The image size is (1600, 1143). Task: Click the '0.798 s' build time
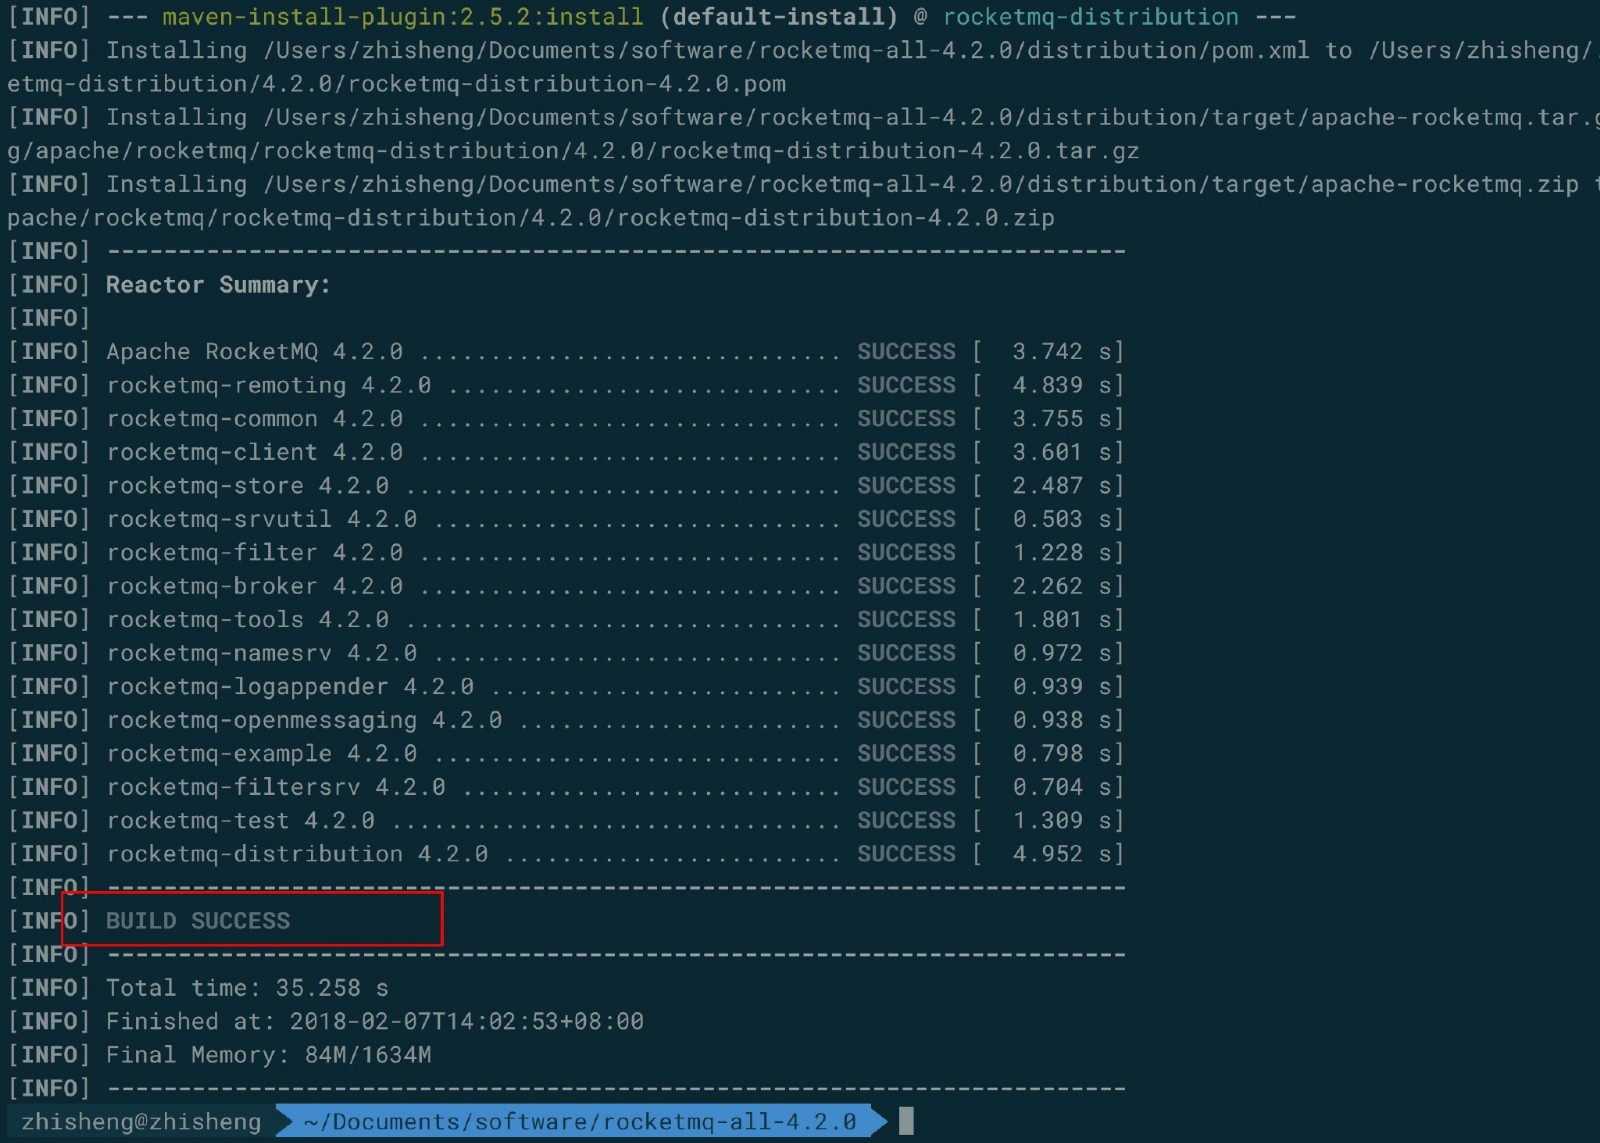[x=1062, y=754]
